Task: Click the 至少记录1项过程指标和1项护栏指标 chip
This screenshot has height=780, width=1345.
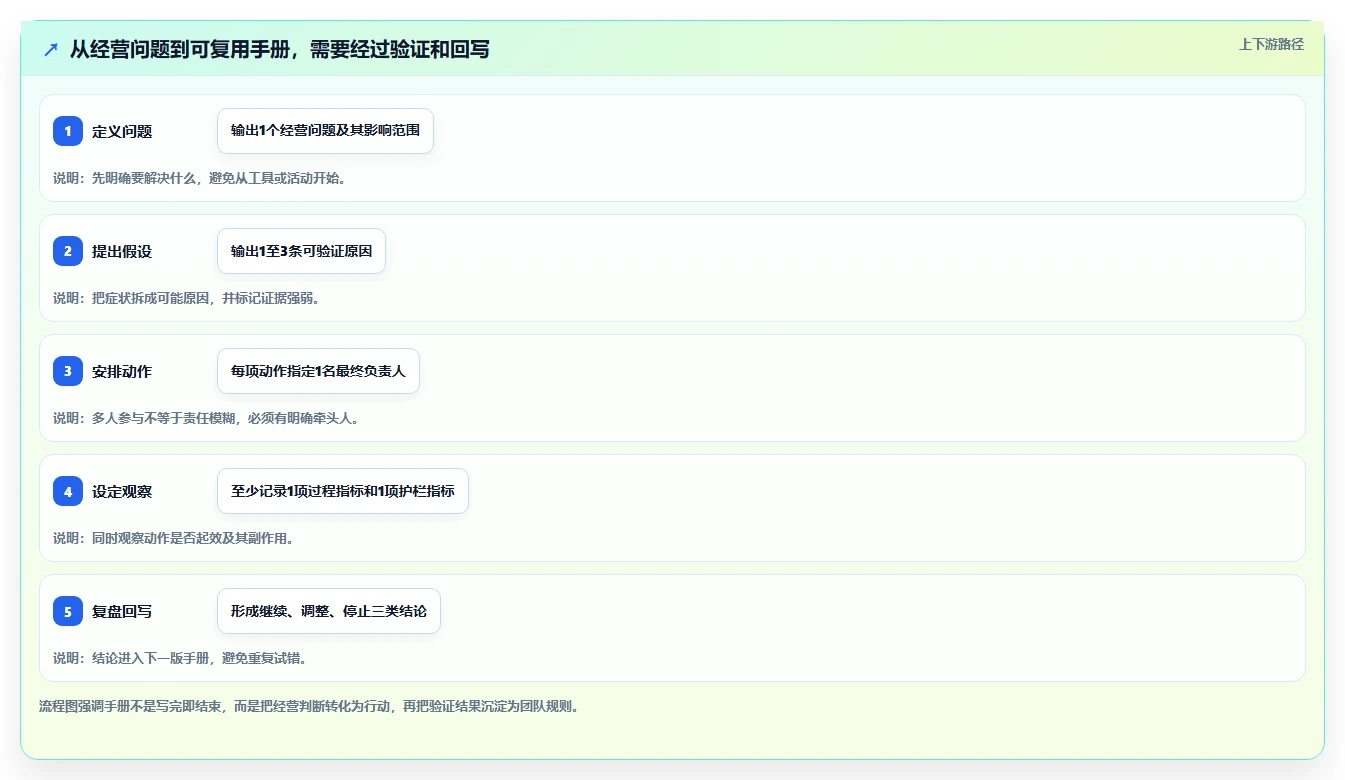Action: (343, 491)
